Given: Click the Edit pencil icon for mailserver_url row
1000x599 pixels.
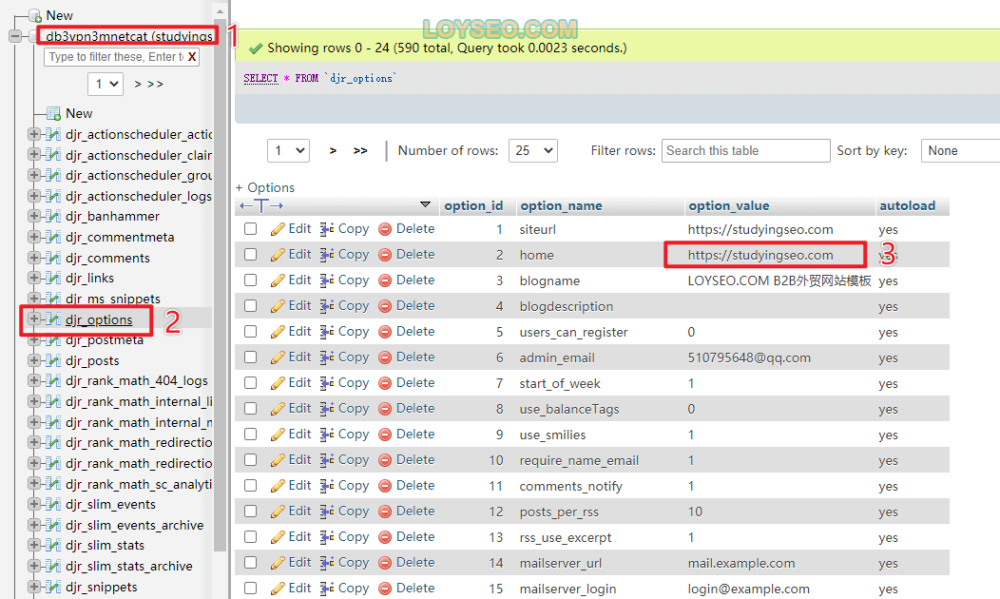Looking at the screenshot, I should pyautogui.click(x=277, y=563).
